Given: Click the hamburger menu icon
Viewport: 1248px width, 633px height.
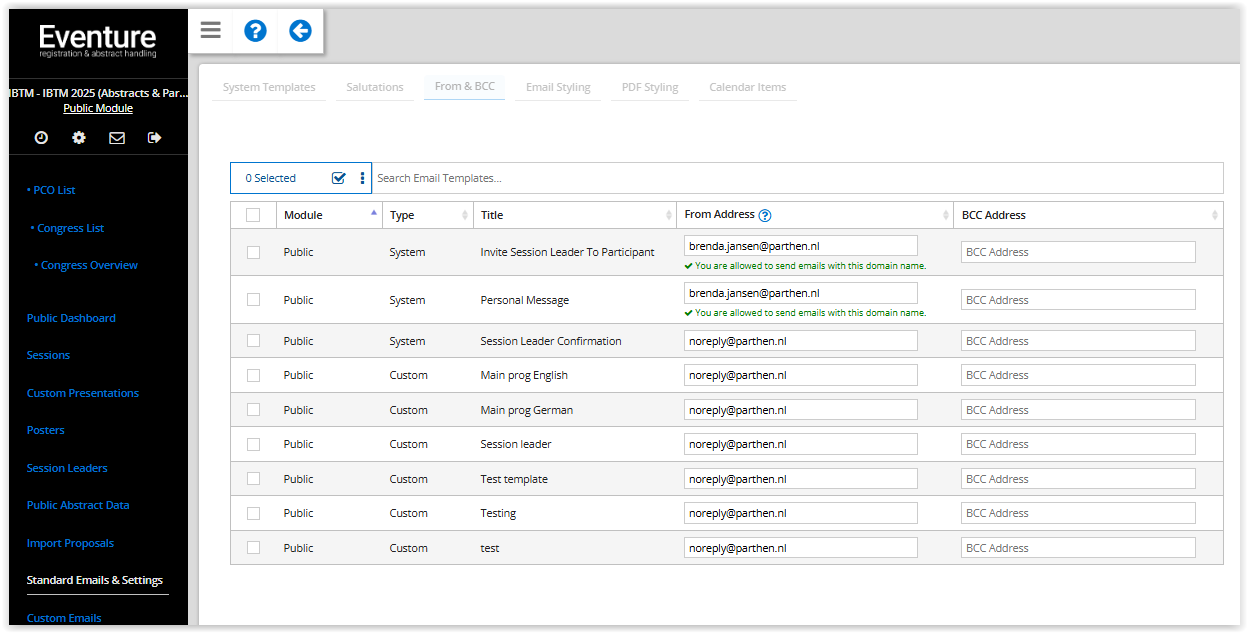Looking at the screenshot, I should pyautogui.click(x=210, y=30).
